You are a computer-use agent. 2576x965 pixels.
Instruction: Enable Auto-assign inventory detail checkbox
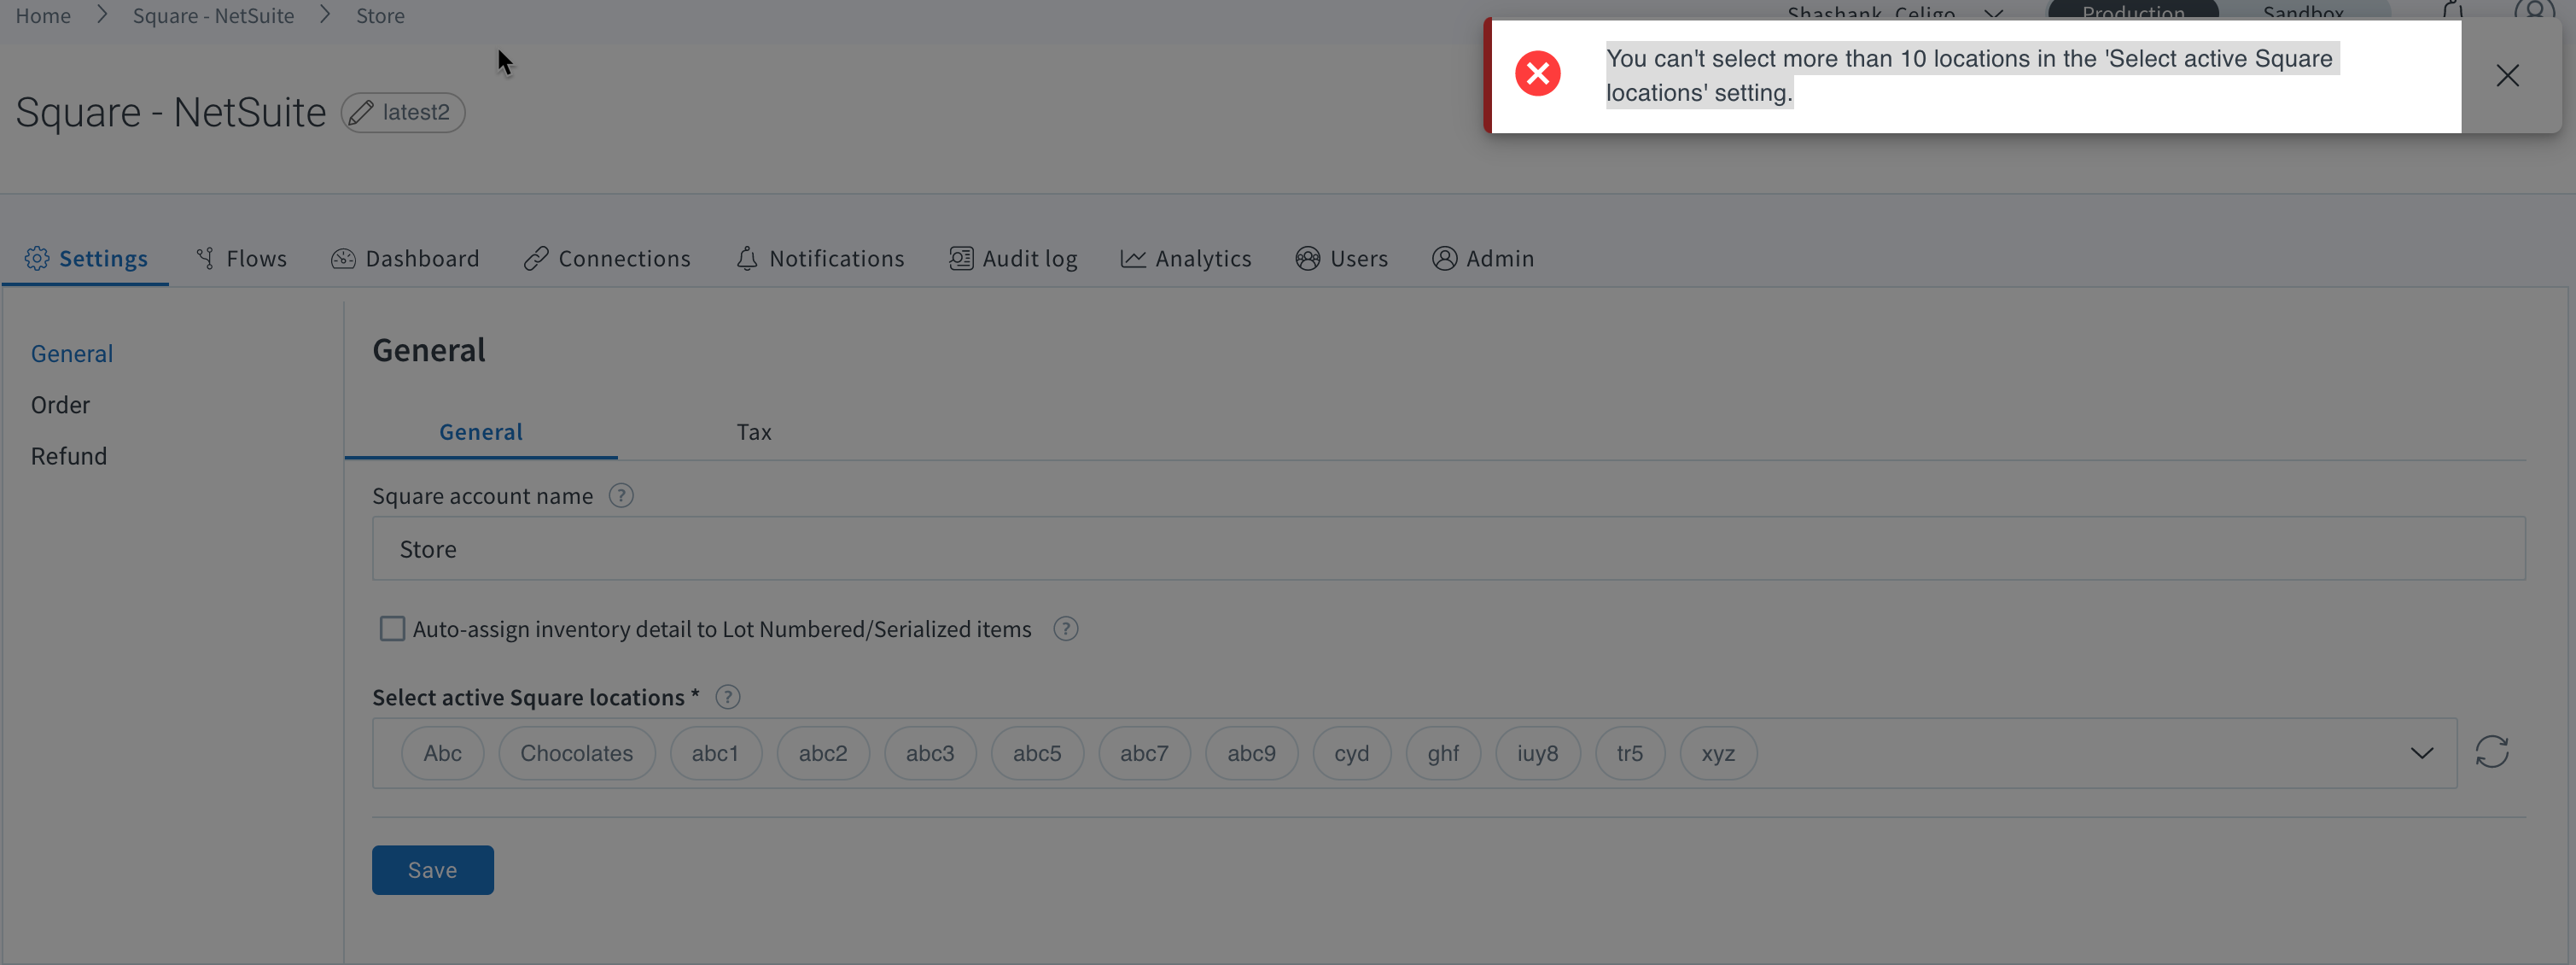[392, 629]
